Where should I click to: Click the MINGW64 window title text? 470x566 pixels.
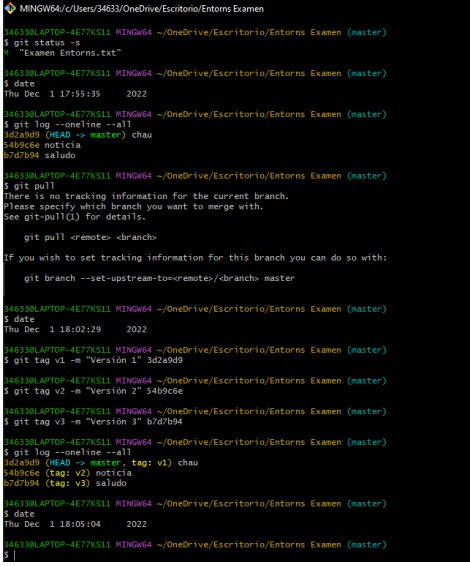tap(142, 9)
